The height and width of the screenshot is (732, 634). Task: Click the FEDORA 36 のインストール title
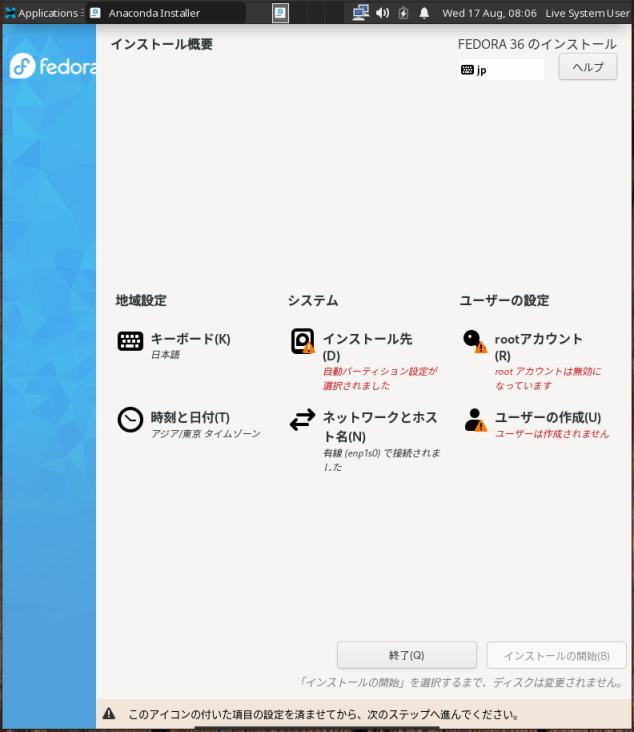tap(537, 44)
